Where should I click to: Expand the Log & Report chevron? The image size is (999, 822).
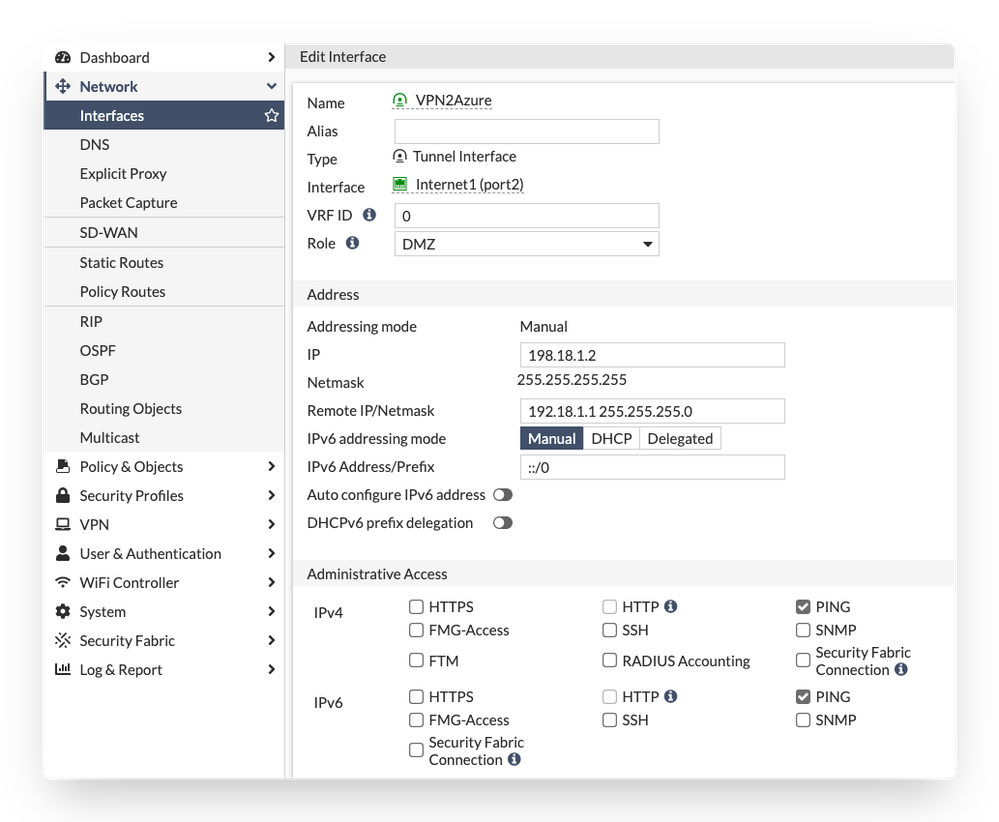[x=271, y=669]
